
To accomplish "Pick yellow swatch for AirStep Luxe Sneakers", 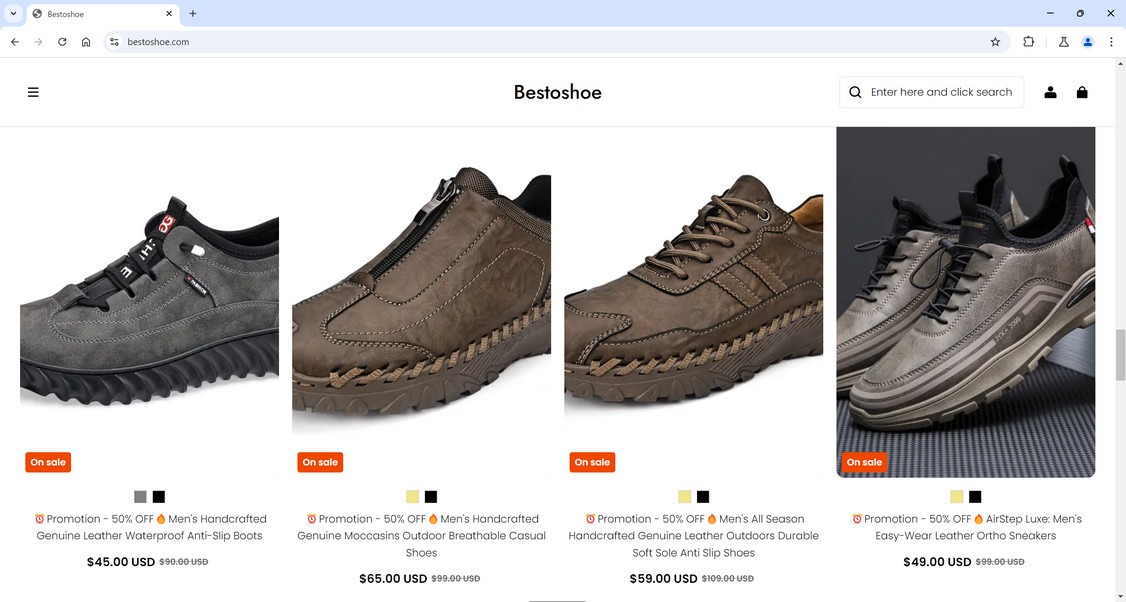I will [957, 497].
